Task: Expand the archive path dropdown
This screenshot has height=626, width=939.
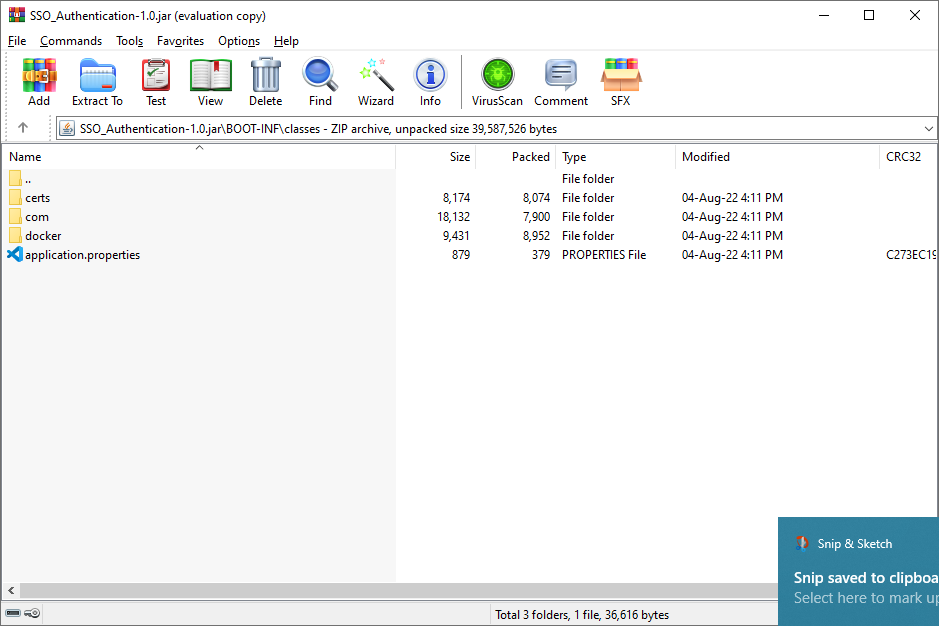Action: [x=928, y=129]
